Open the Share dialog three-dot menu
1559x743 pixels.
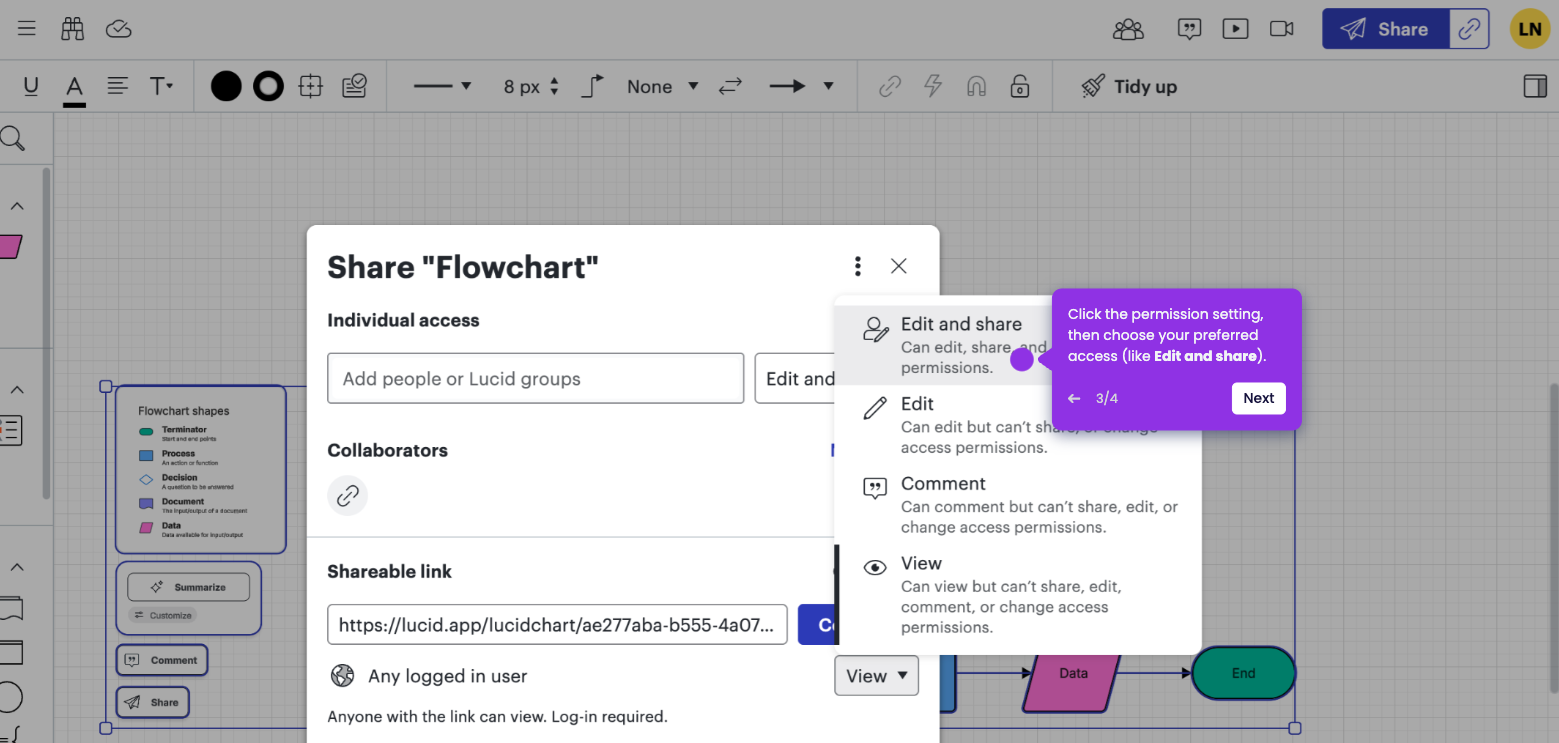[857, 266]
